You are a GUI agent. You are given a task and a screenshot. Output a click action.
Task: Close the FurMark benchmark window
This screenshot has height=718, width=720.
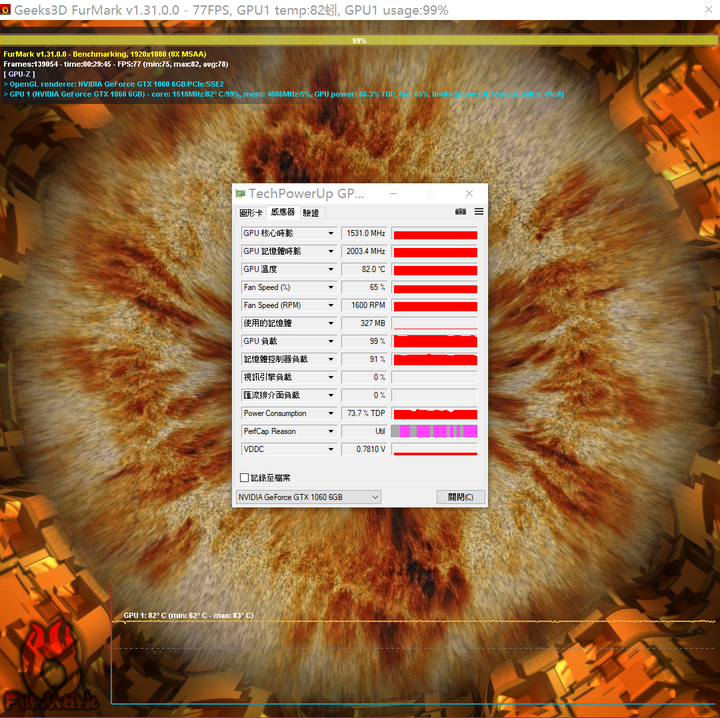(709, 10)
